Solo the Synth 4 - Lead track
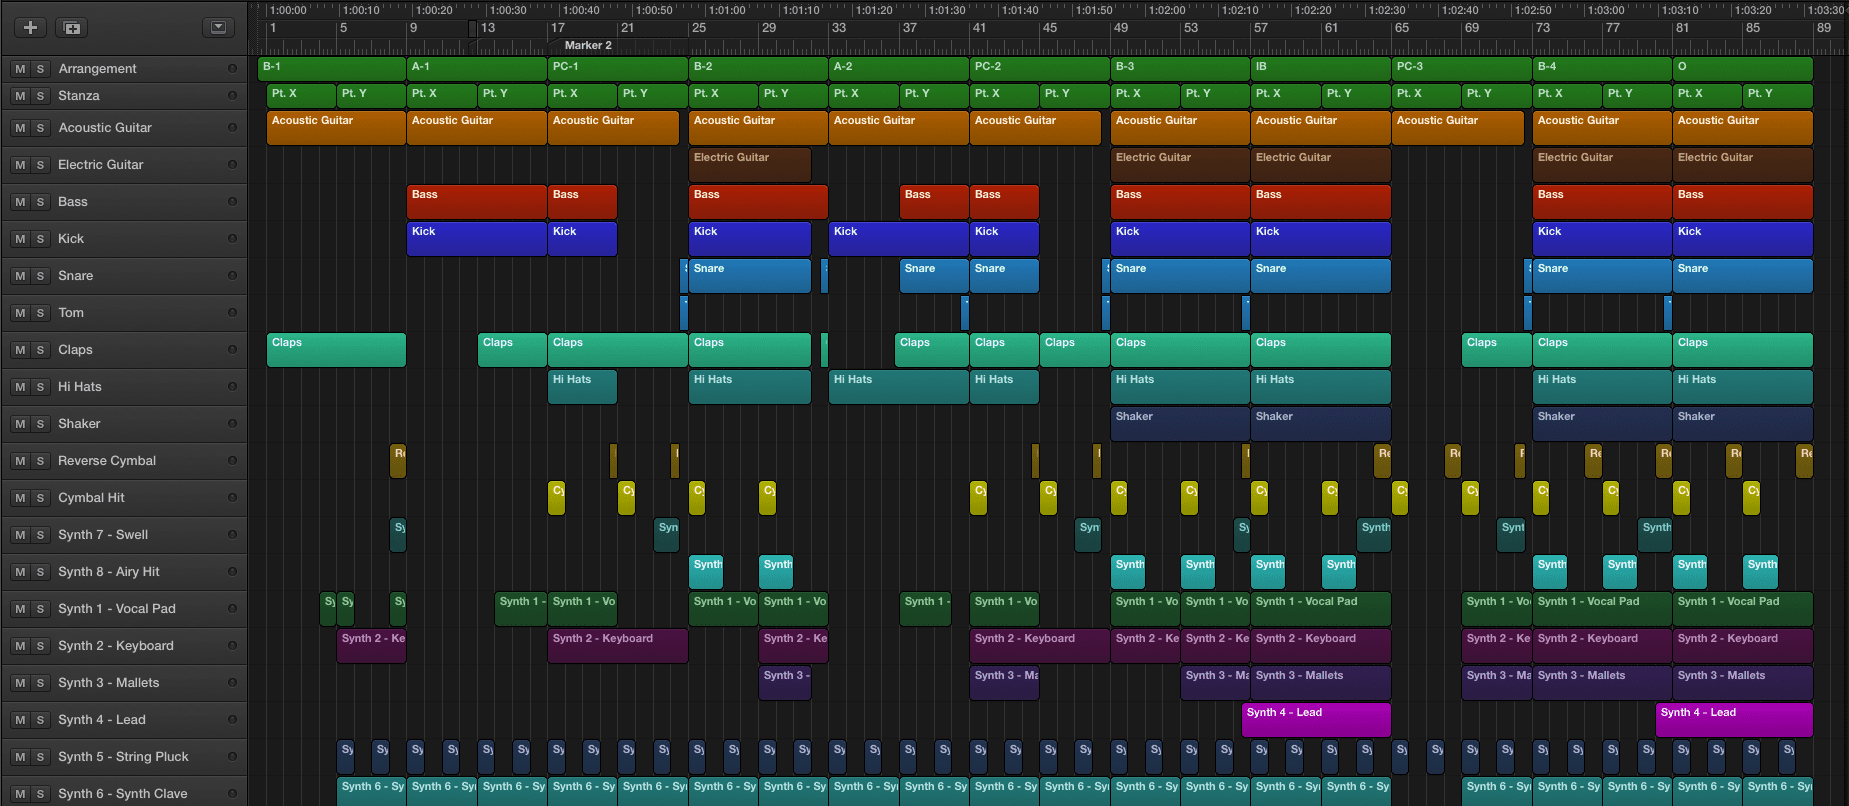 [x=40, y=720]
